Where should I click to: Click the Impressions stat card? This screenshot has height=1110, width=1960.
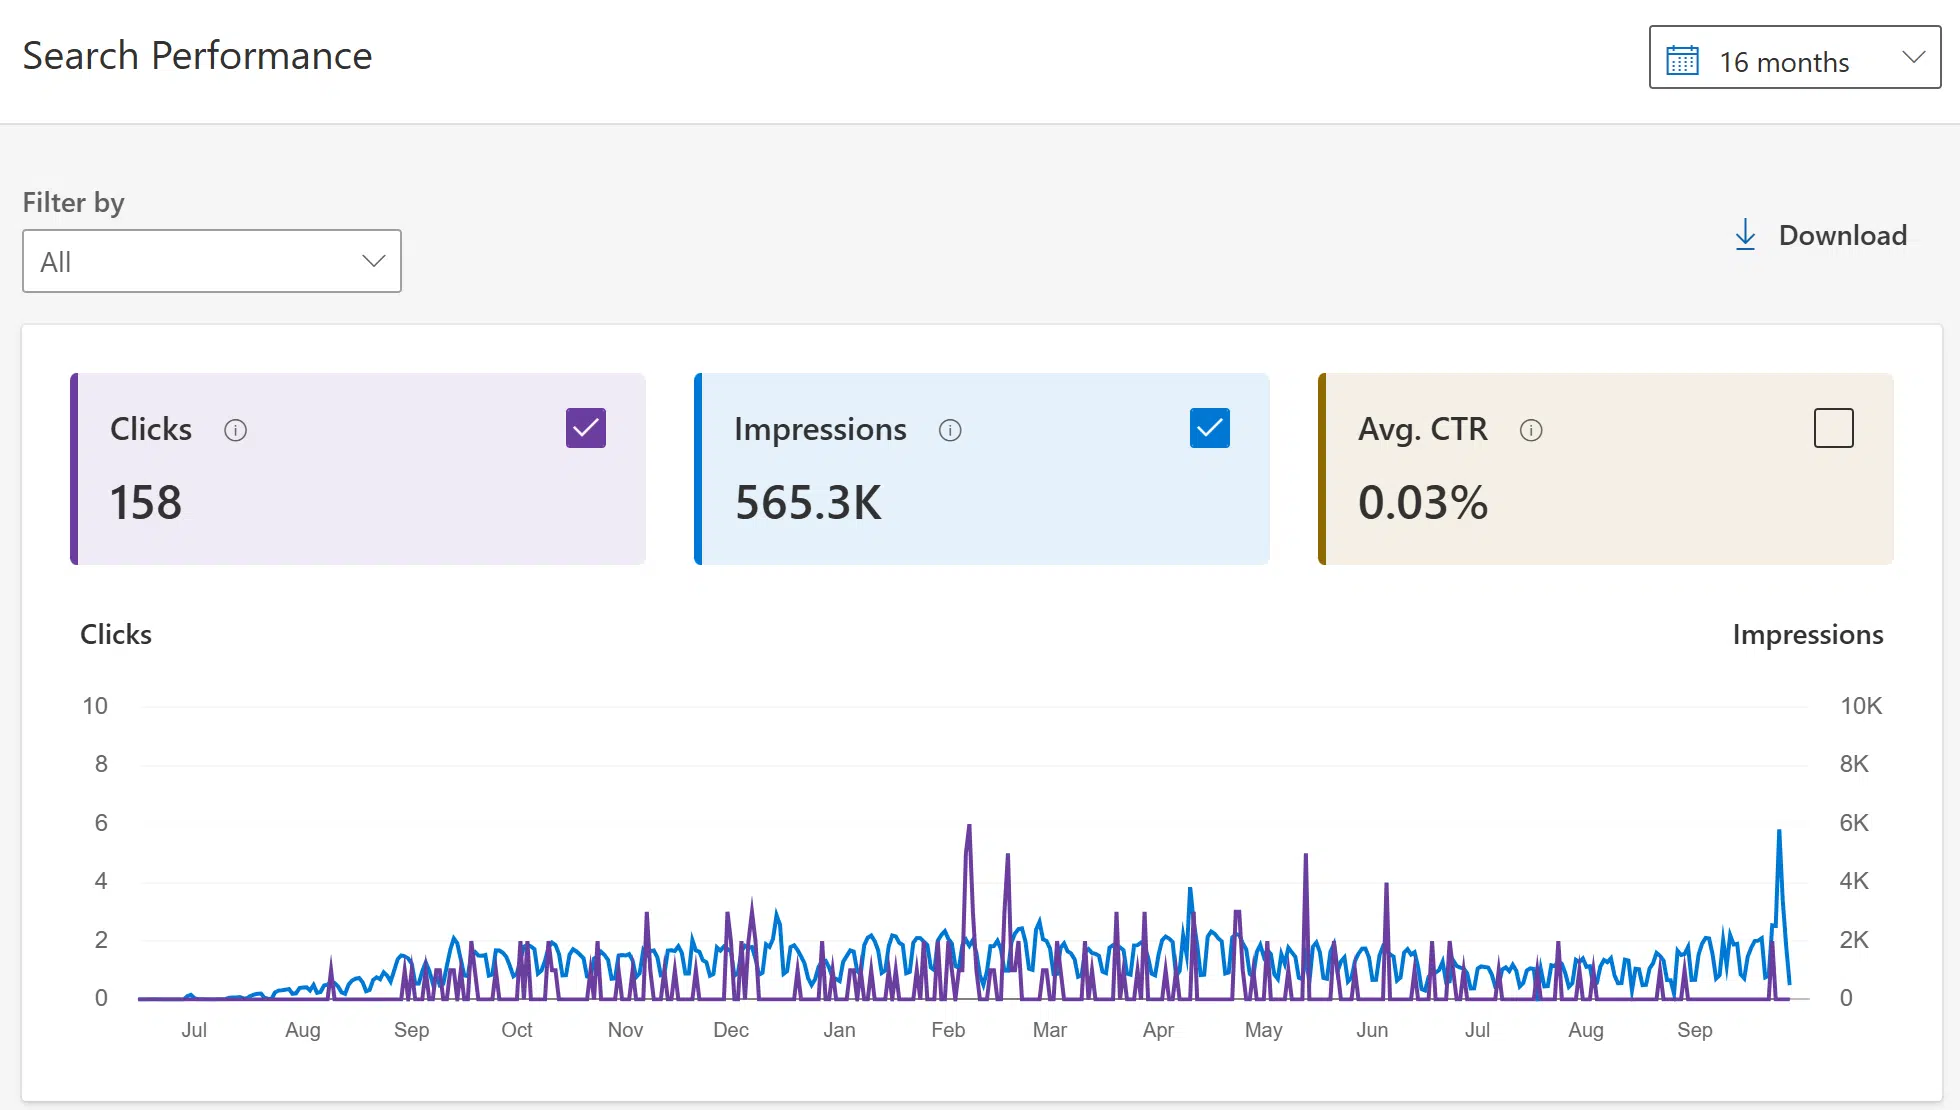(x=981, y=470)
